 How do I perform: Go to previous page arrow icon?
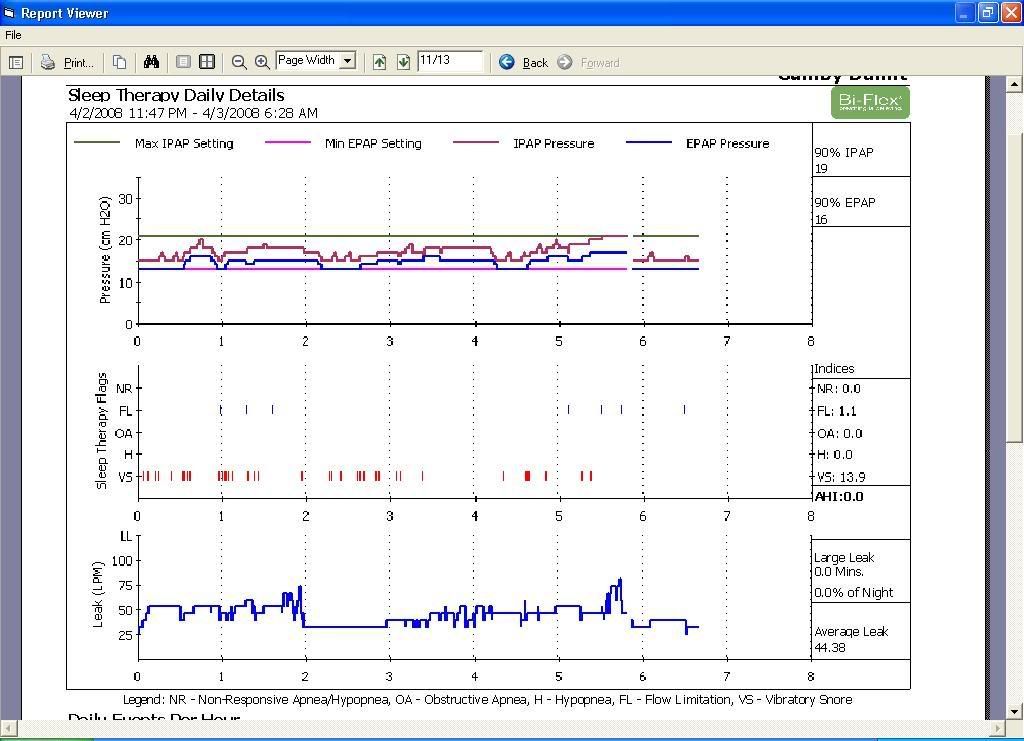pyautogui.click(x=379, y=63)
